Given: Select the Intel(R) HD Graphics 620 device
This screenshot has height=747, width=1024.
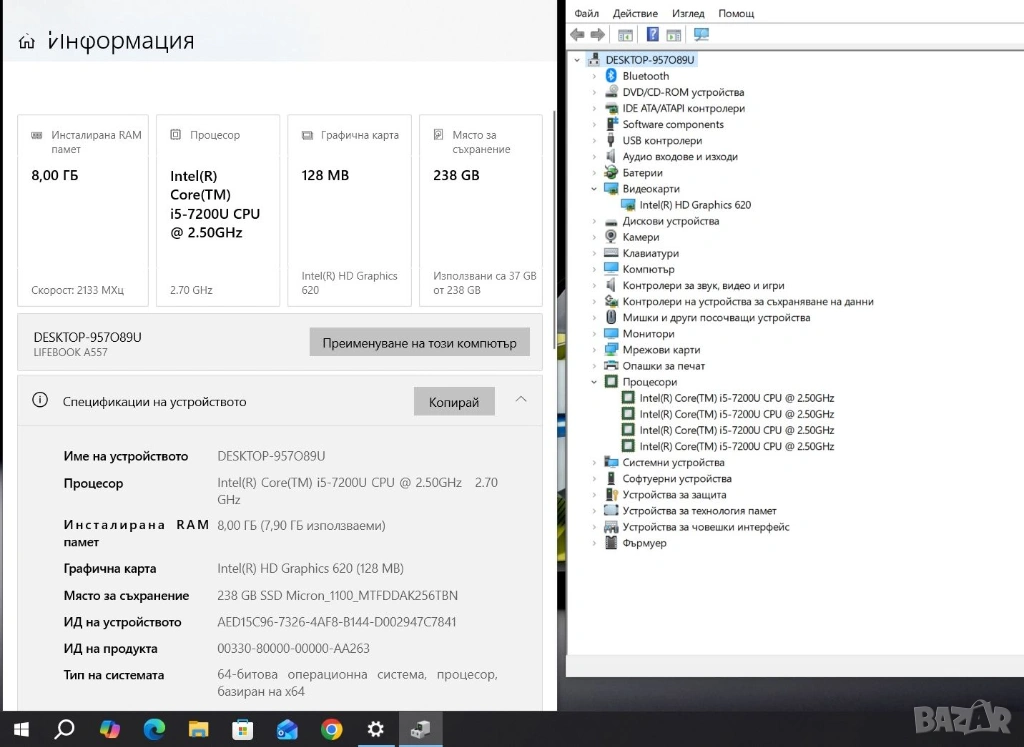Looking at the screenshot, I should tap(694, 205).
